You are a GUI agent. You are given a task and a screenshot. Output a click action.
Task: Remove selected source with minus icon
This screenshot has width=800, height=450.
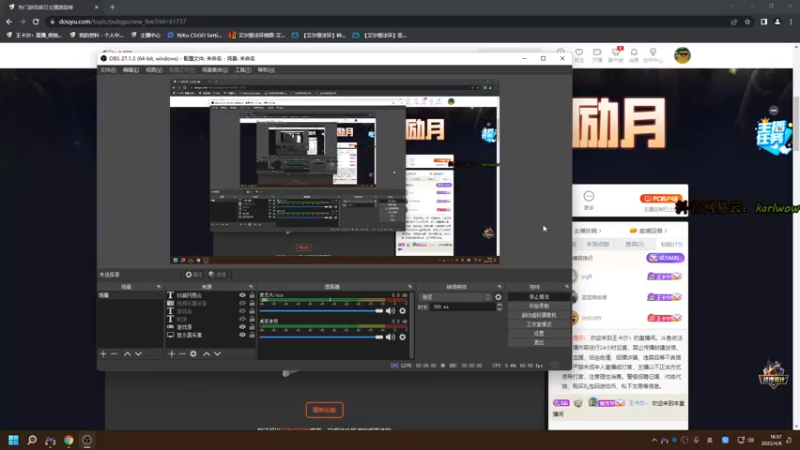tap(182, 354)
